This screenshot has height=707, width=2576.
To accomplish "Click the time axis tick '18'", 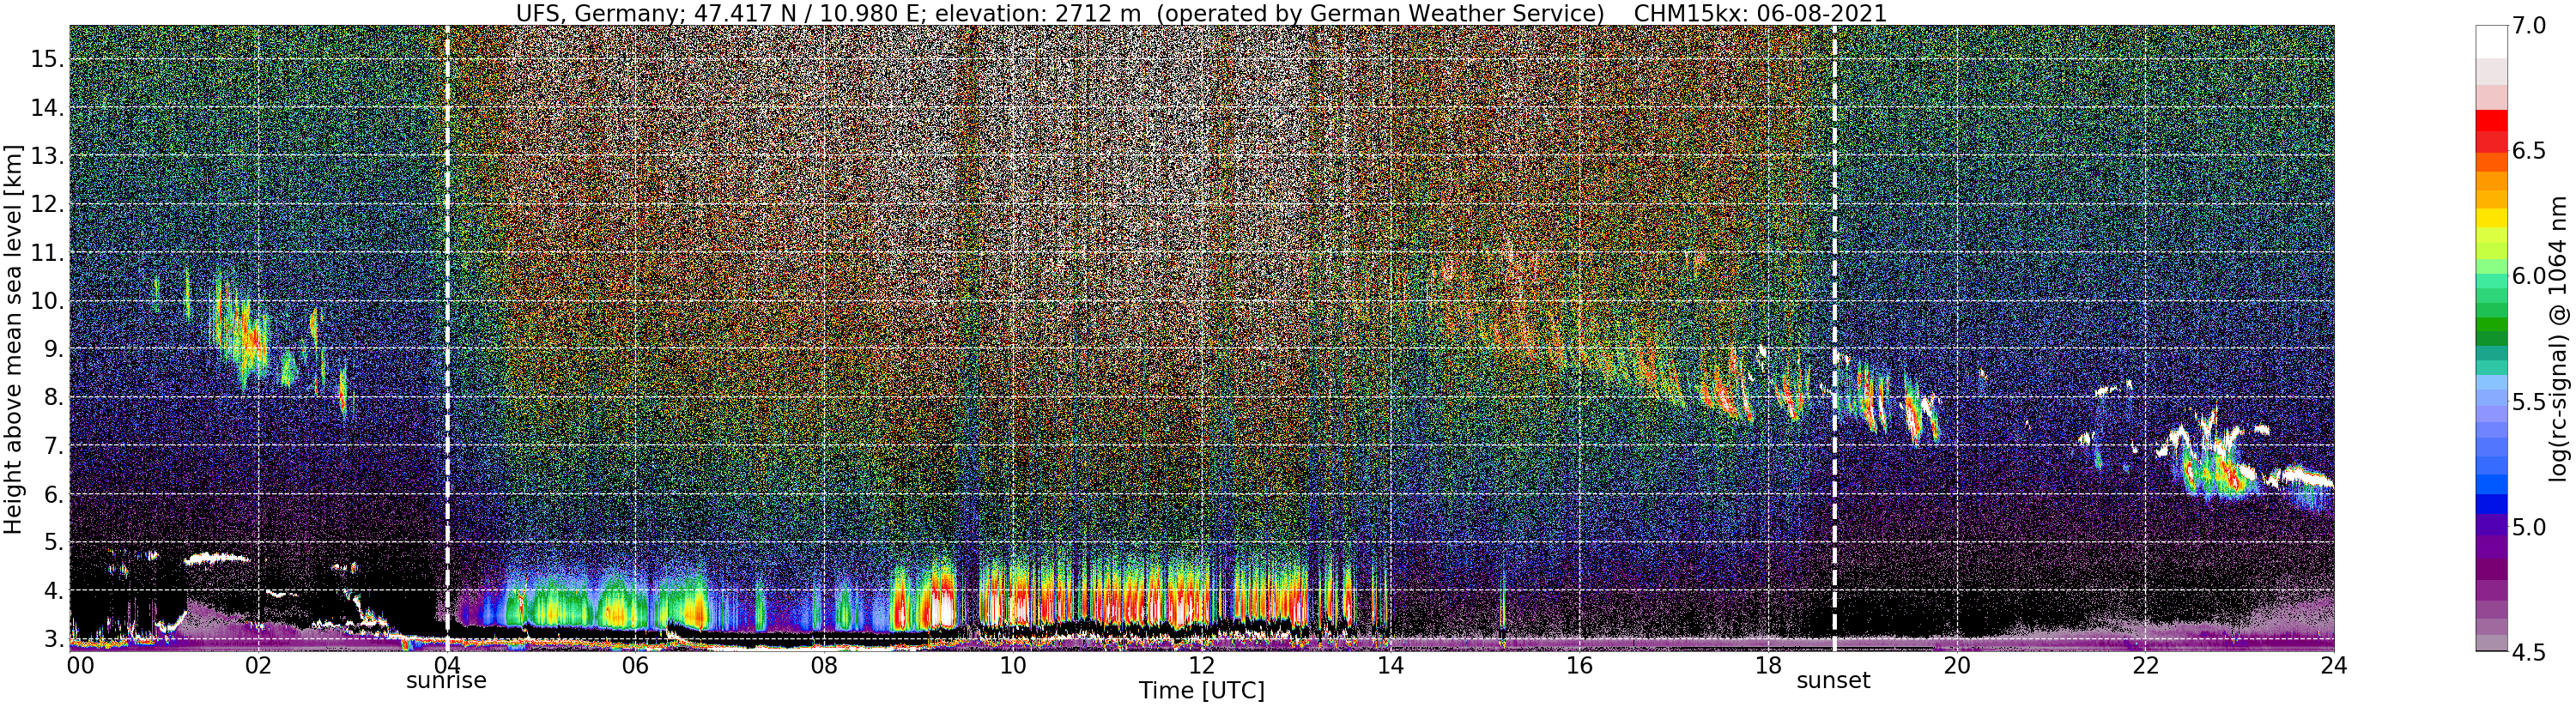I will 1768,666.
